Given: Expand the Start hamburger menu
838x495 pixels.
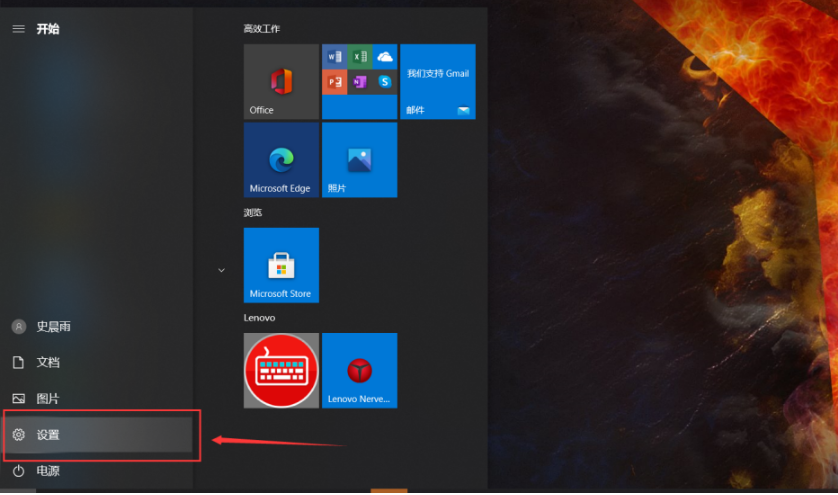Looking at the screenshot, I should (x=18, y=29).
